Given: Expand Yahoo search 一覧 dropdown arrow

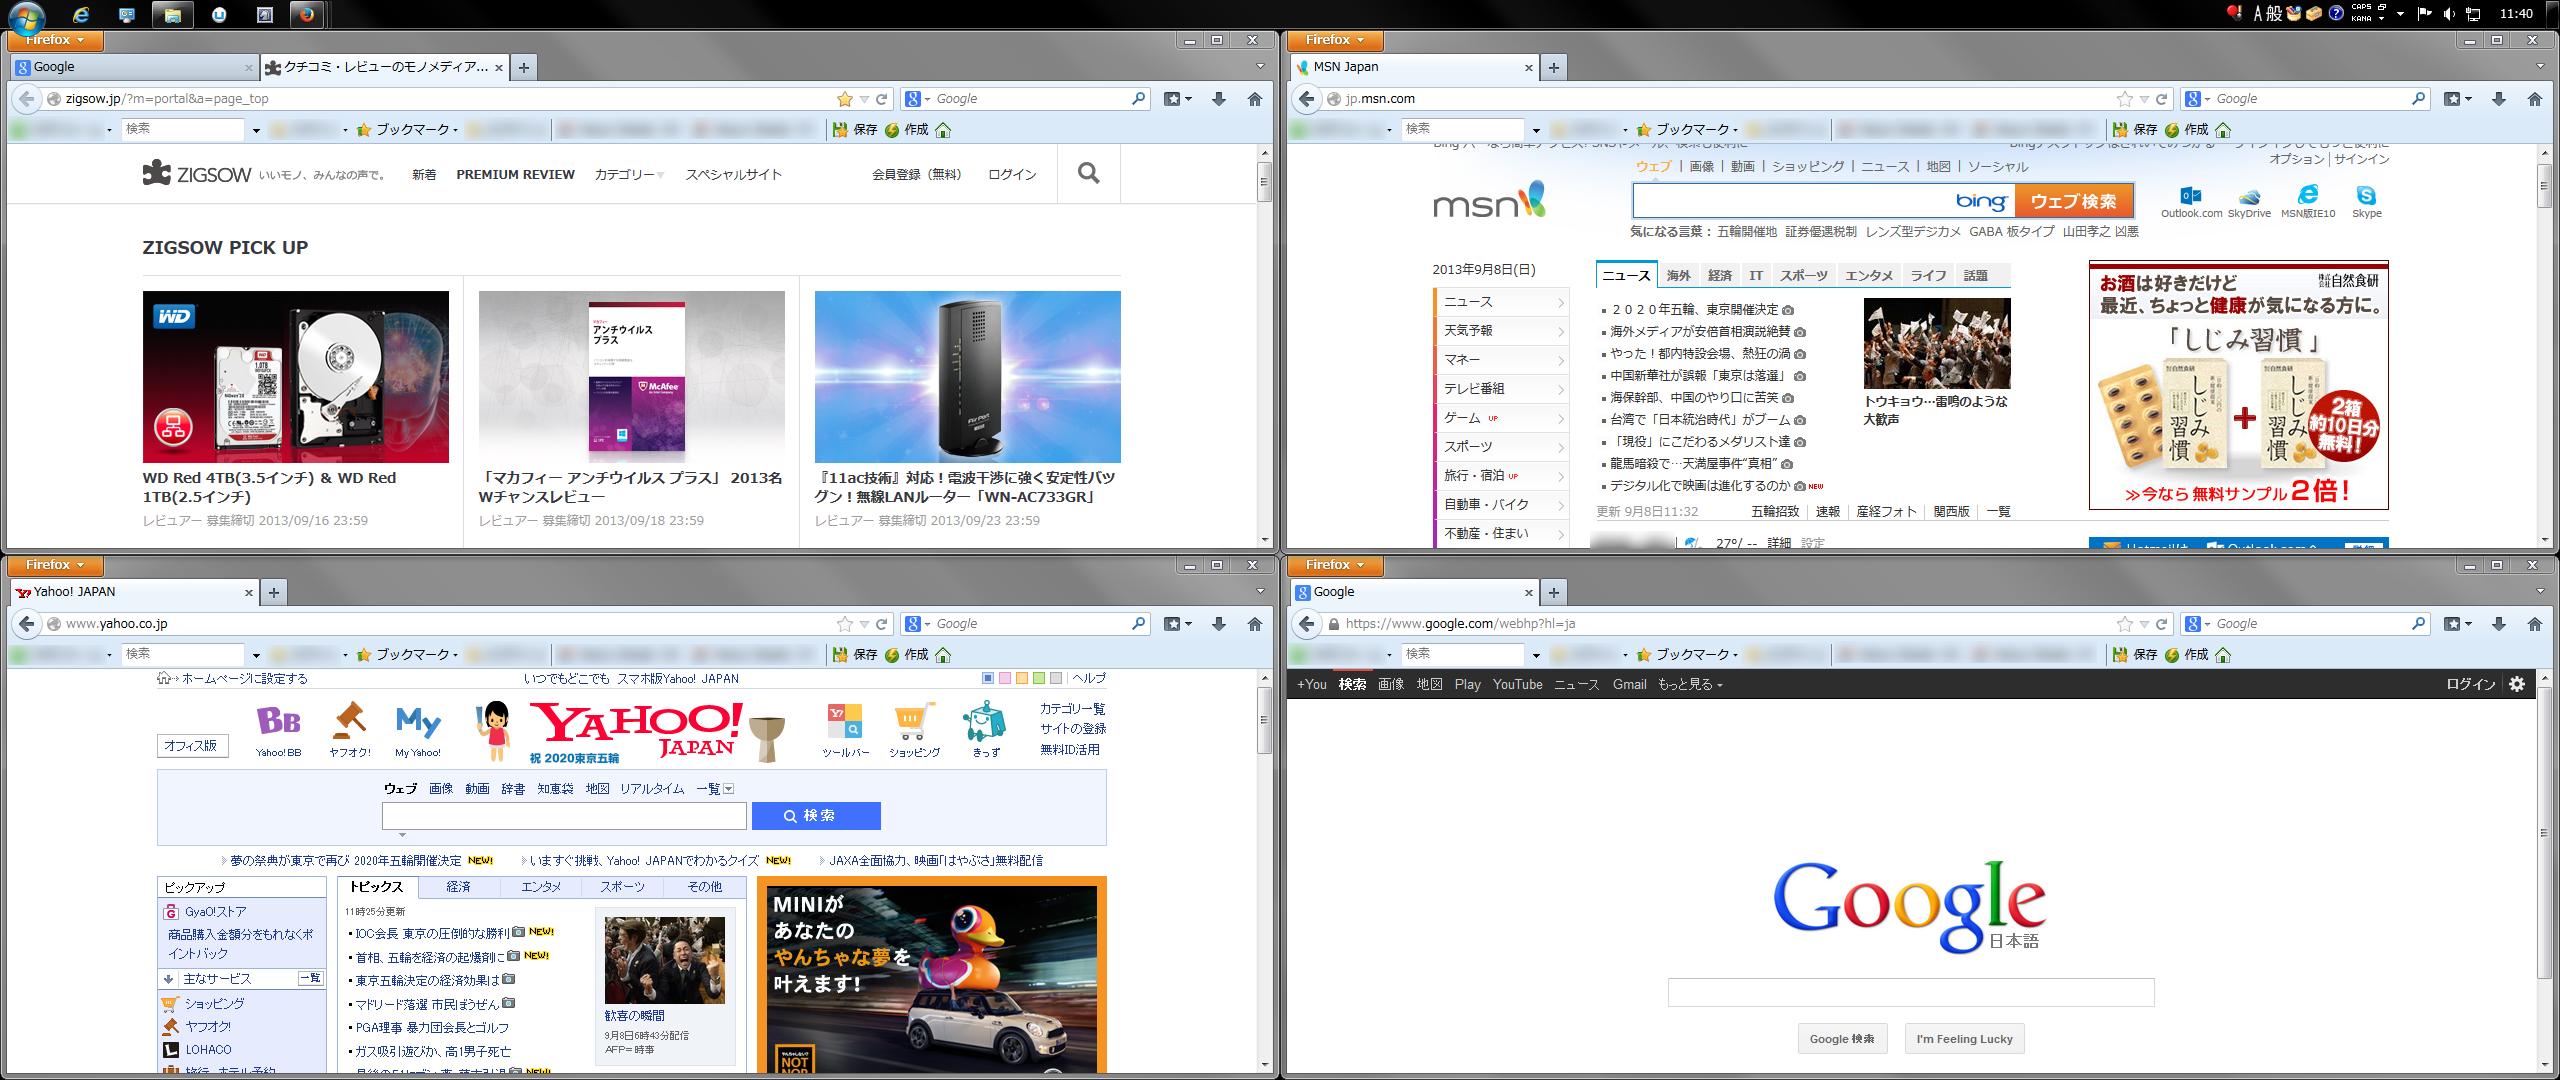Looking at the screenshot, I should click(x=729, y=789).
